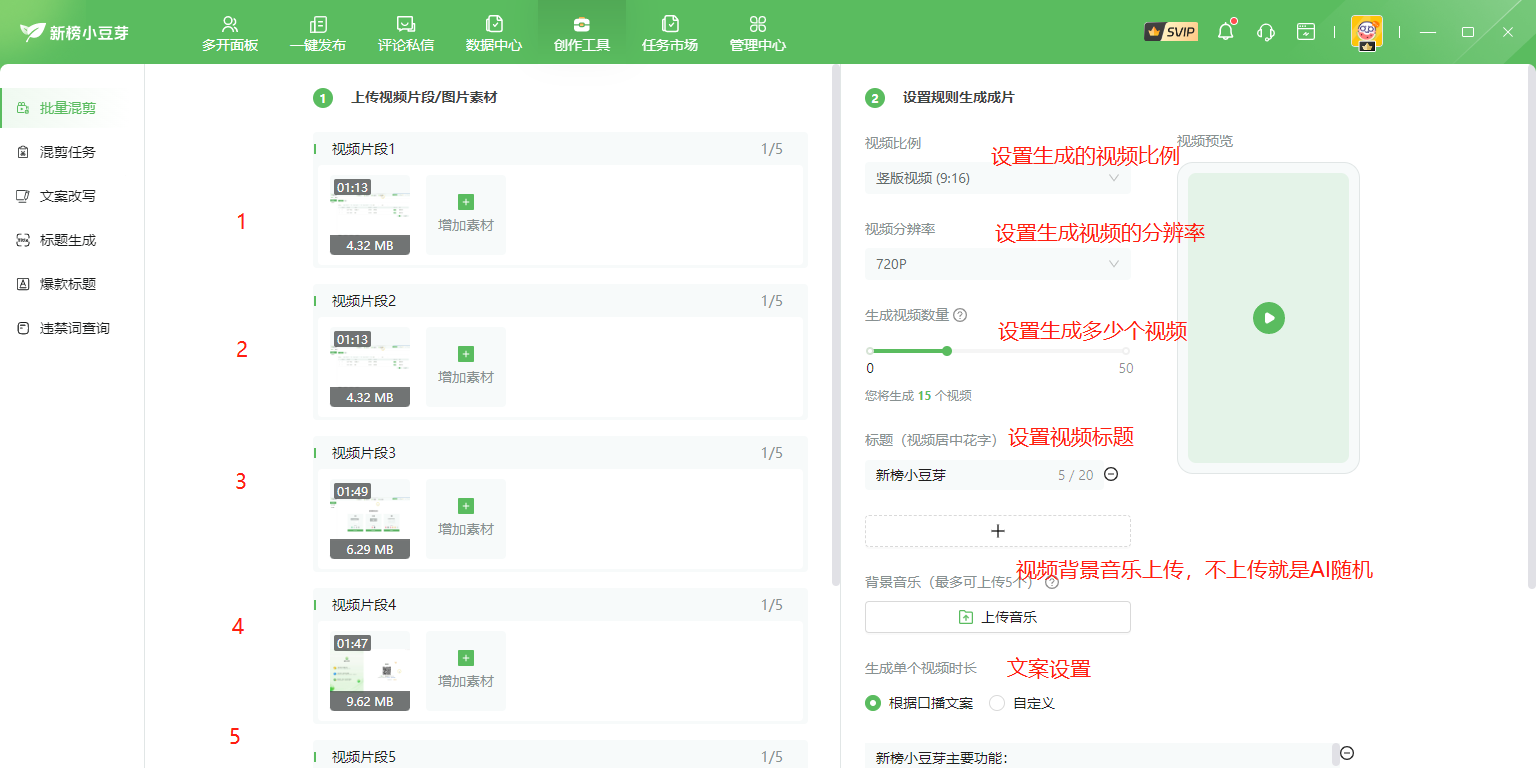Open 文案改写 in the left sidebar
The width and height of the screenshot is (1536, 768).
click(x=67, y=196)
